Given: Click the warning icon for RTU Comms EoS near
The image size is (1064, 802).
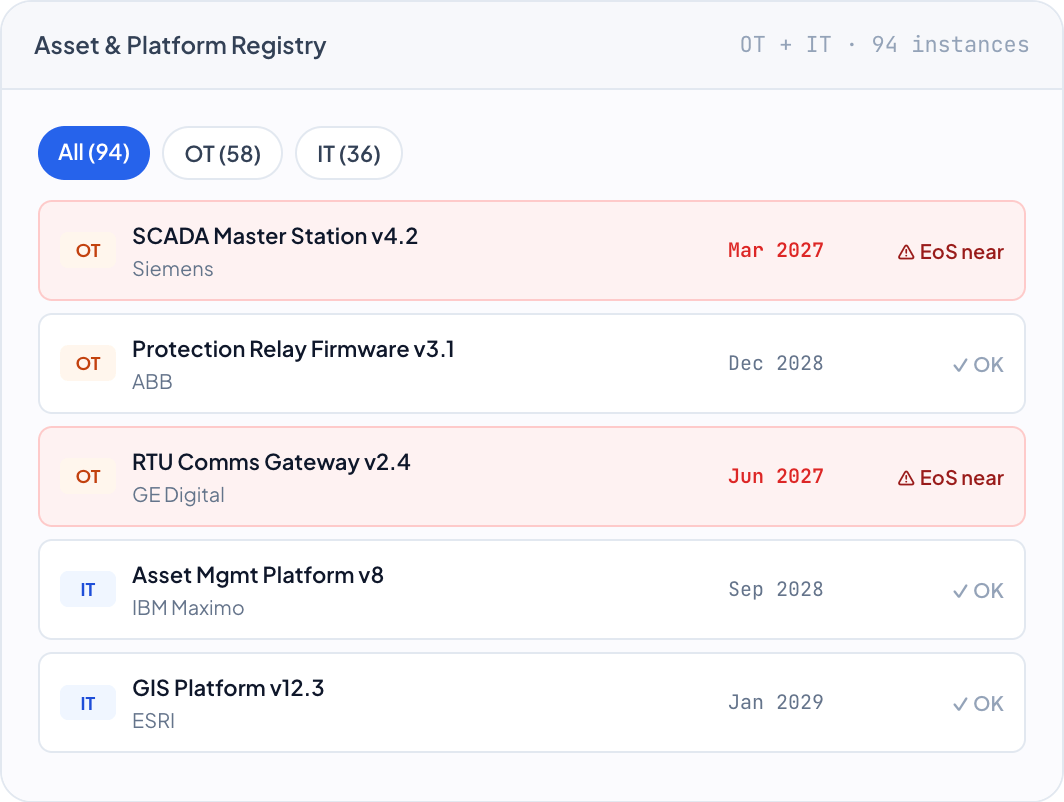Looking at the screenshot, I should point(906,478).
